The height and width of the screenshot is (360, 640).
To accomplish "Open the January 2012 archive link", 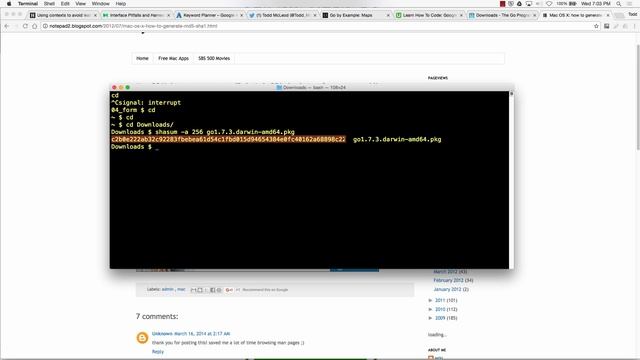I will pos(447,289).
